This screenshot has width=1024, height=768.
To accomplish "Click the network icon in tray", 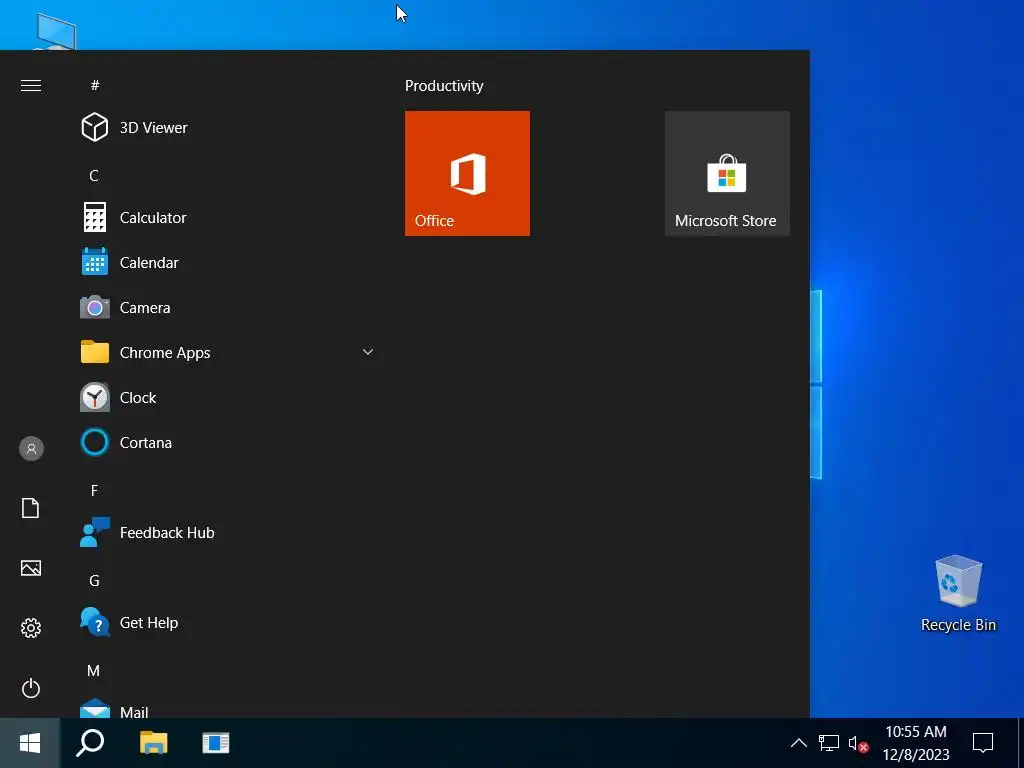I will (x=829, y=743).
